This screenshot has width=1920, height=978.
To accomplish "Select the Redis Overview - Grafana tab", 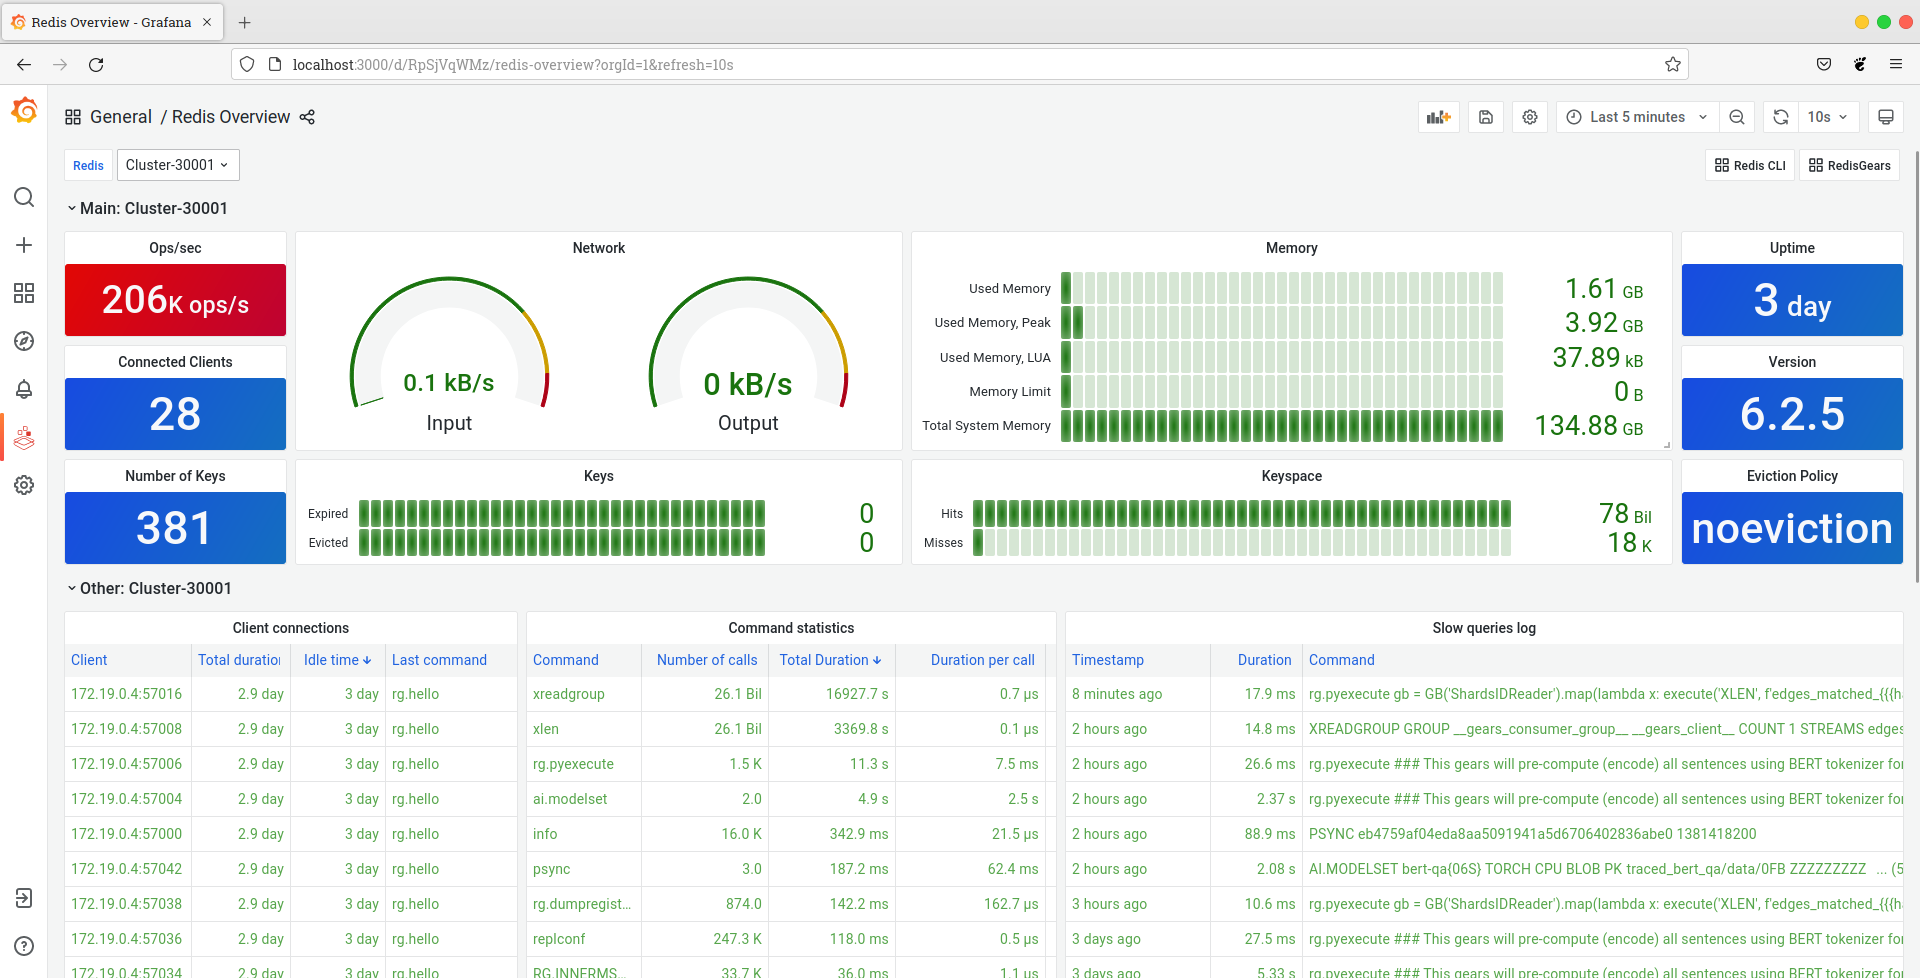I will click(111, 22).
